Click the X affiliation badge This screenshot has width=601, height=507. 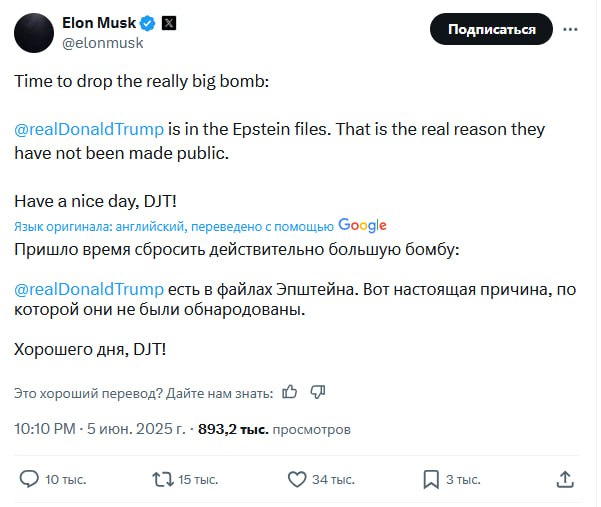[169, 22]
